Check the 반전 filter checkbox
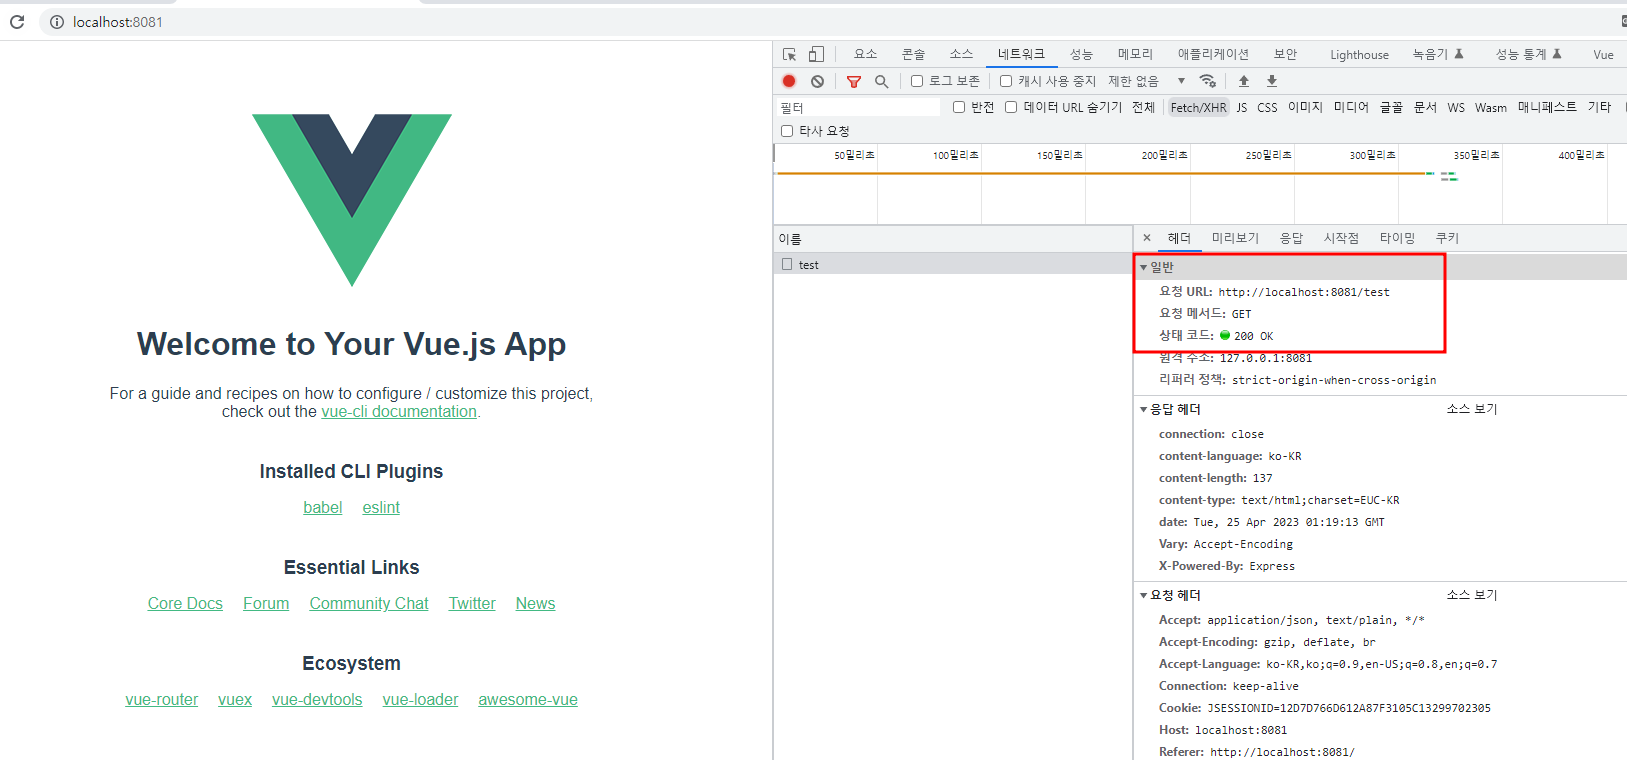Viewport: 1627px width, 760px height. [959, 107]
